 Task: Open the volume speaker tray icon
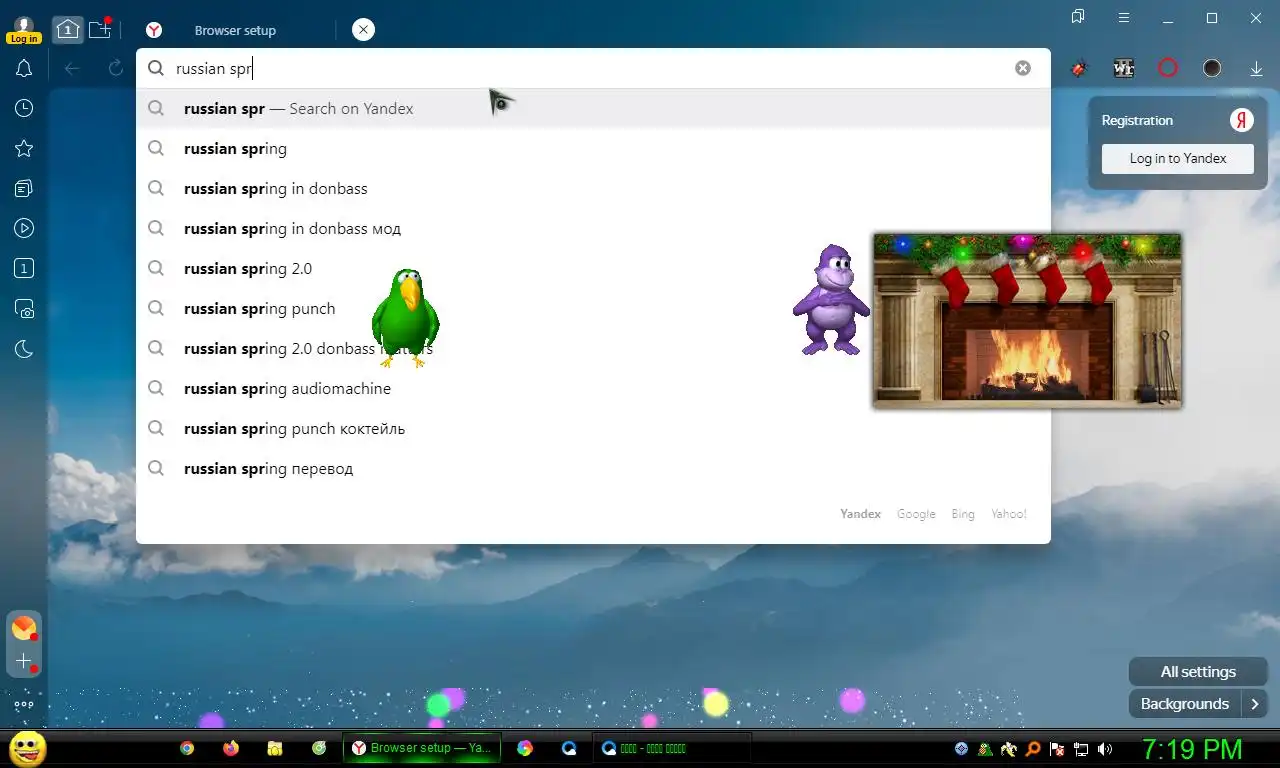pyautogui.click(x=1105, y=748)
